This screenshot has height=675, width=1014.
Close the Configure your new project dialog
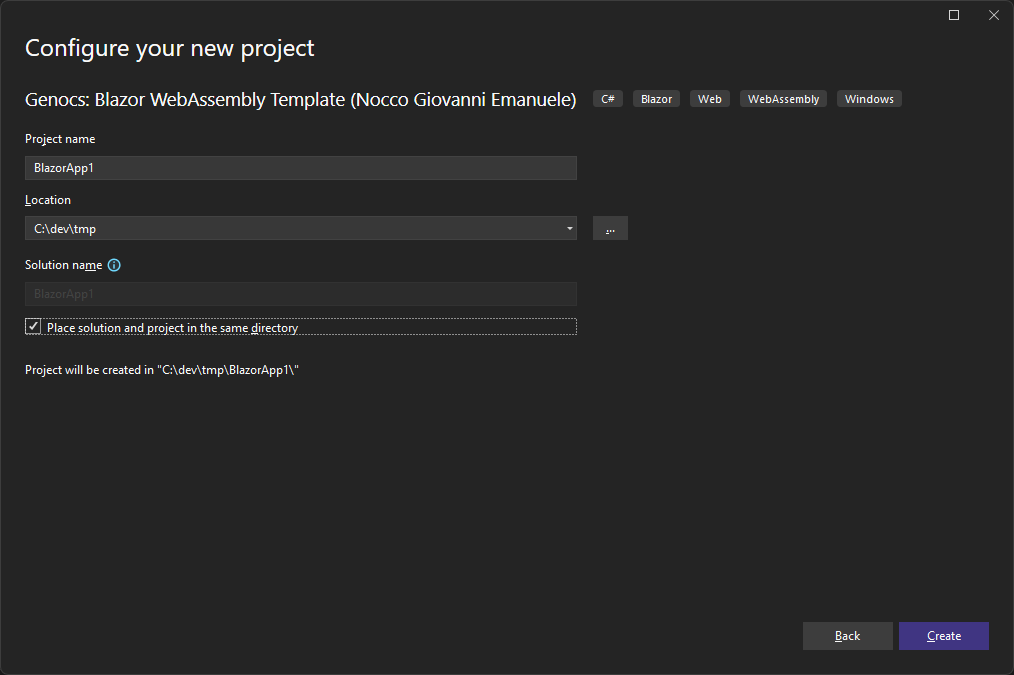coord(993,15)
